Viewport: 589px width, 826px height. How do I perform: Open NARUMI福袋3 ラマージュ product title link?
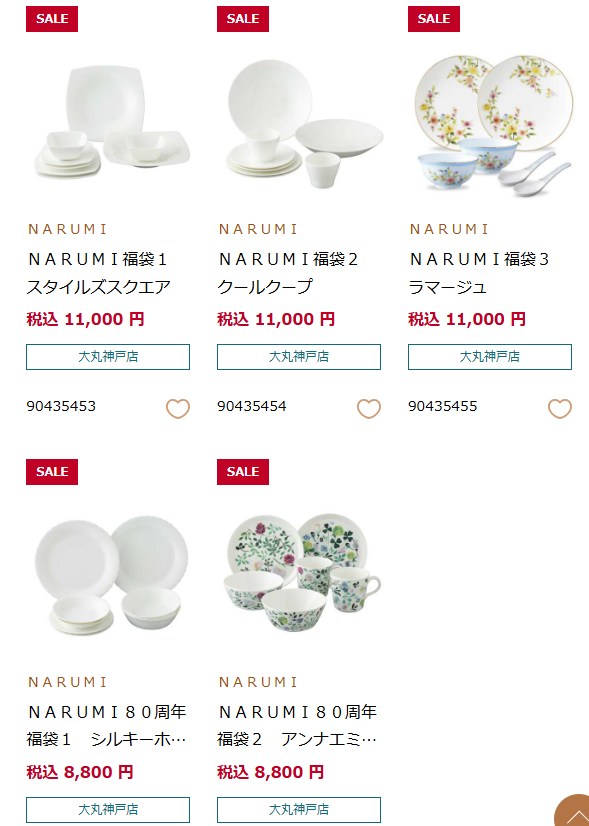(479, 273)
